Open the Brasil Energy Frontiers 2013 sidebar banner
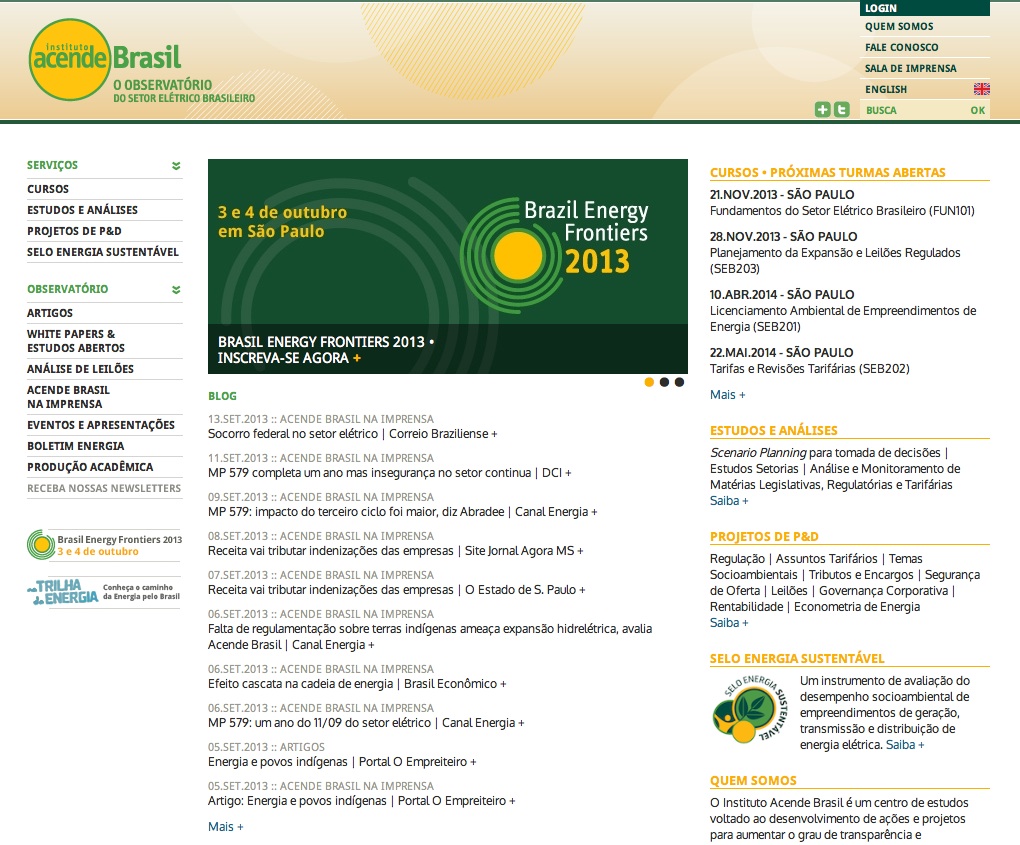The image size is (1020, 845). tap(104, 545)
